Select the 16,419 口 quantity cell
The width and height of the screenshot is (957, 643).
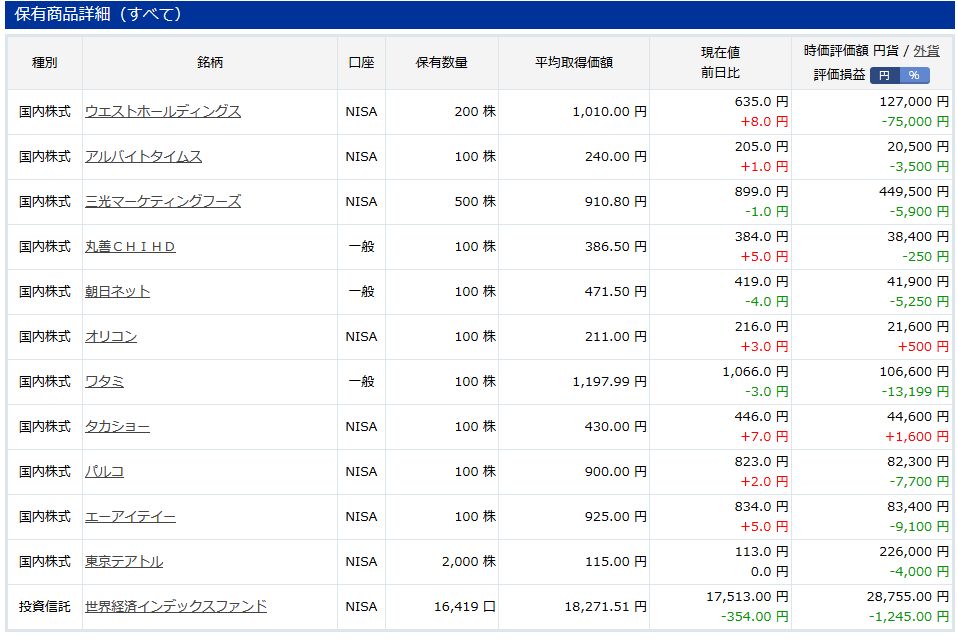(464, 606)
